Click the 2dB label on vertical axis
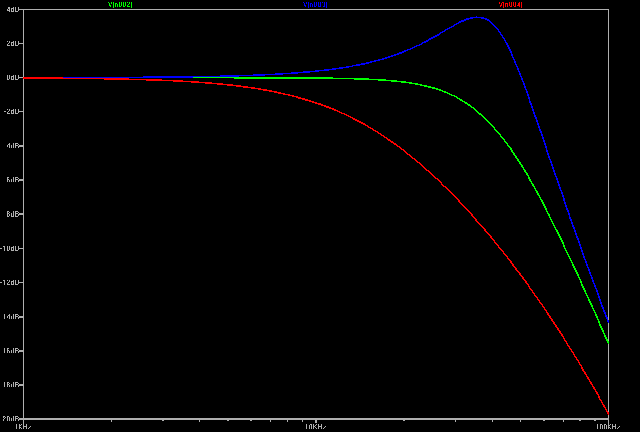Screen dimensions: 640x432 pyautogui.click(x=13, y=44)
